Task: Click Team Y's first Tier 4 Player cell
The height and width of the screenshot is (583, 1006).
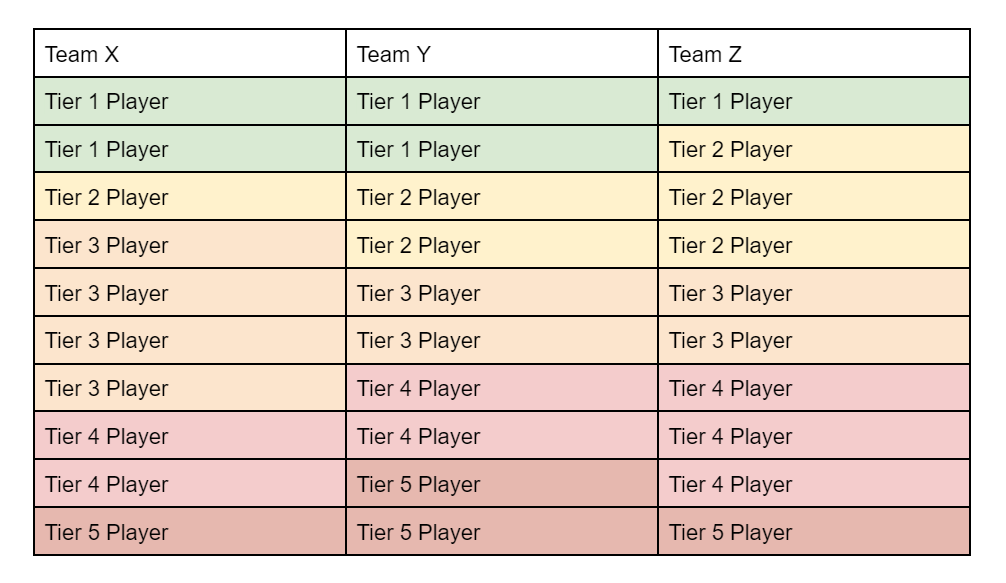Action: [x=502, y=388]
